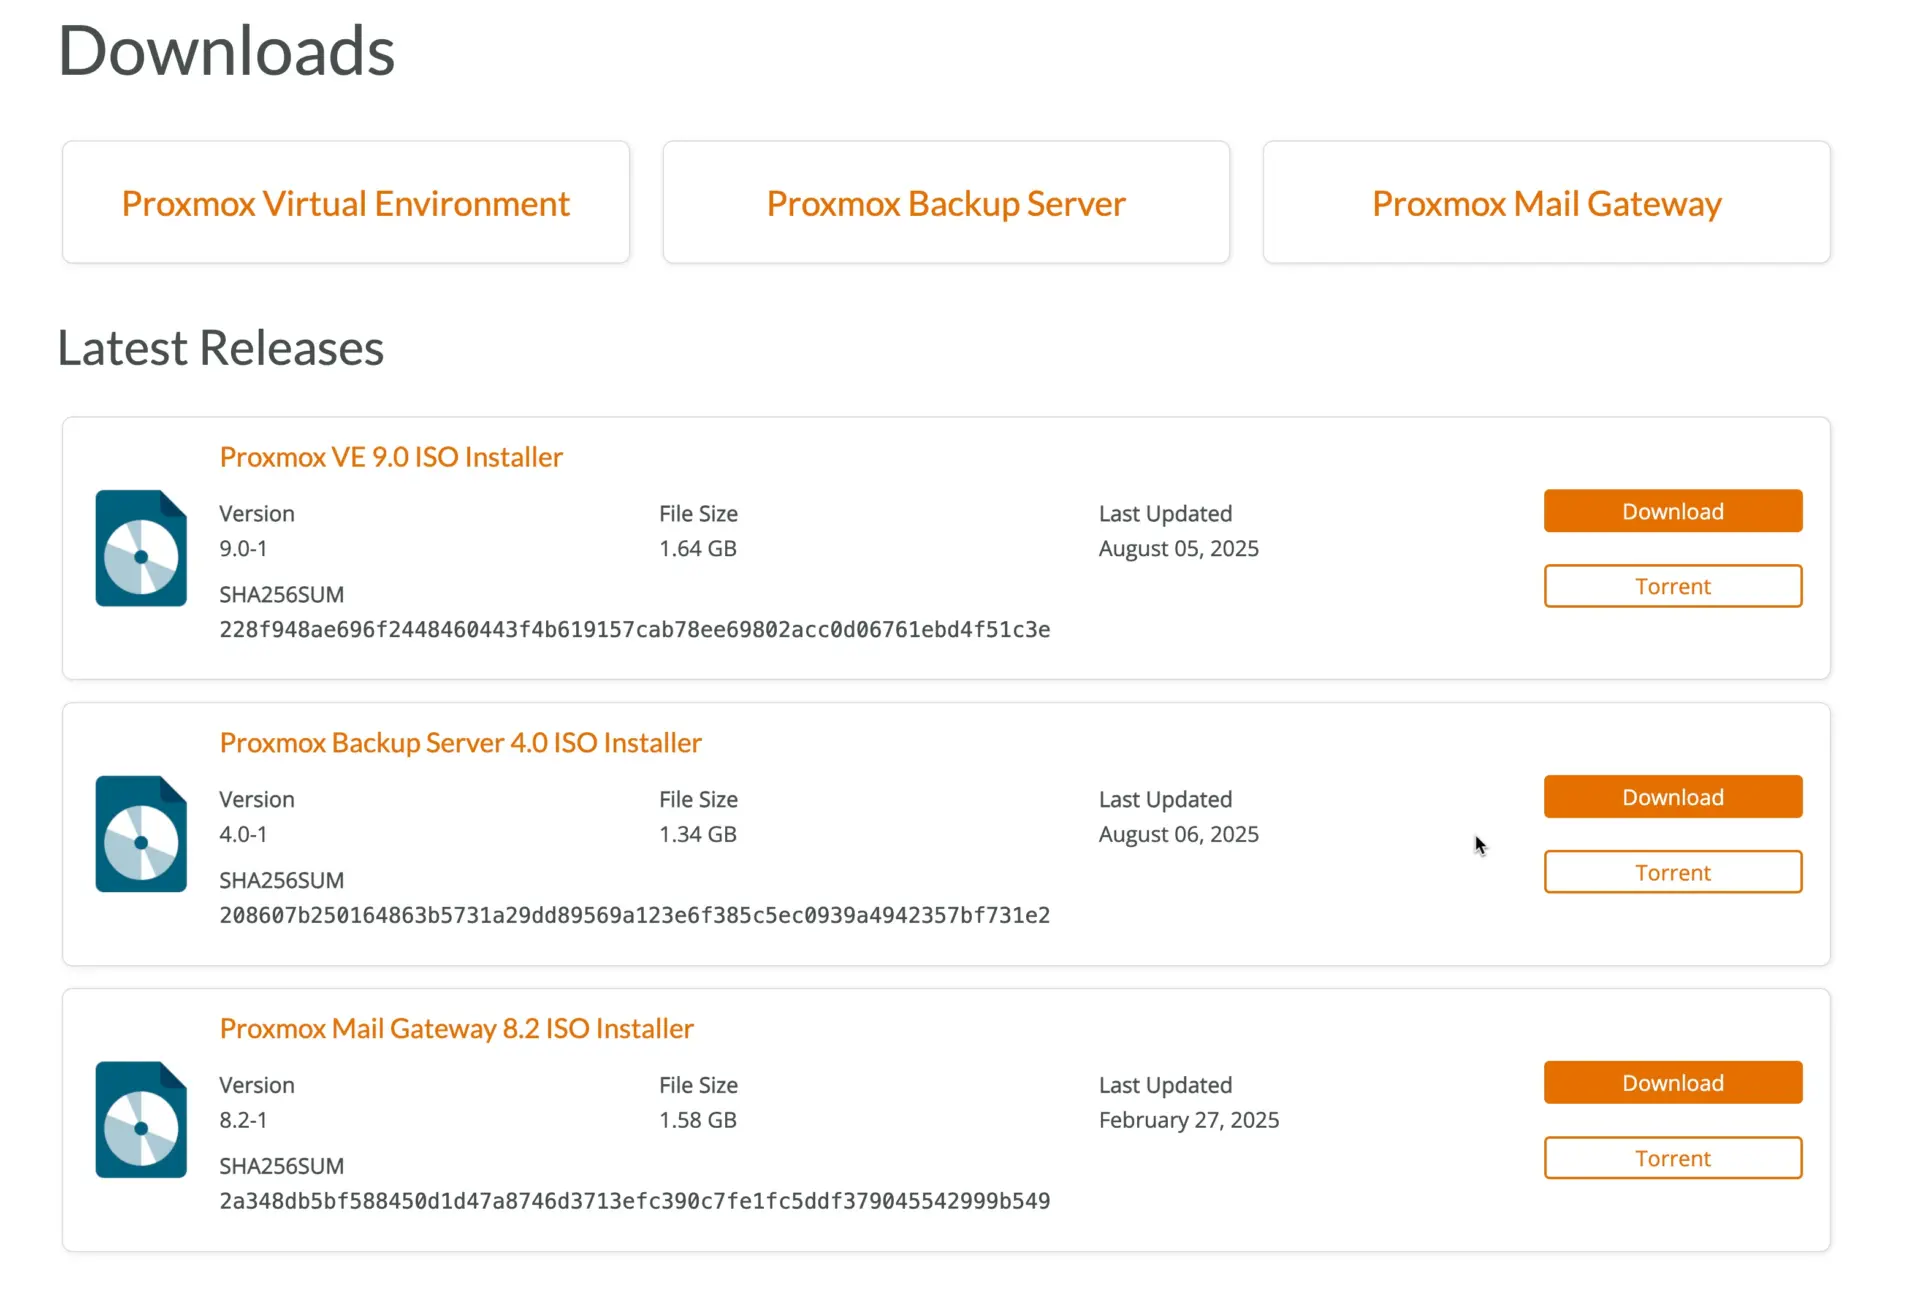Screen dimensions: 1920x1300
Task: Download the Proxmox Mail Gateway 8.2 ISO
Action: (x=1672, y=1082)
